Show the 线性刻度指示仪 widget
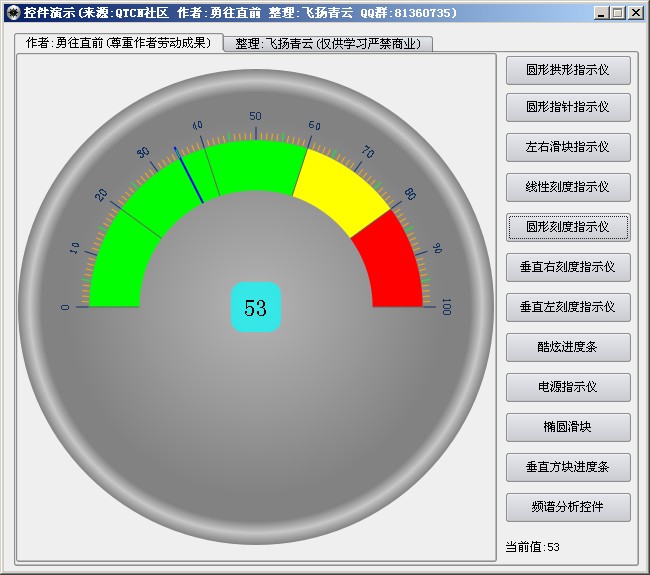650x575 pixels. [x=568, y=187]
